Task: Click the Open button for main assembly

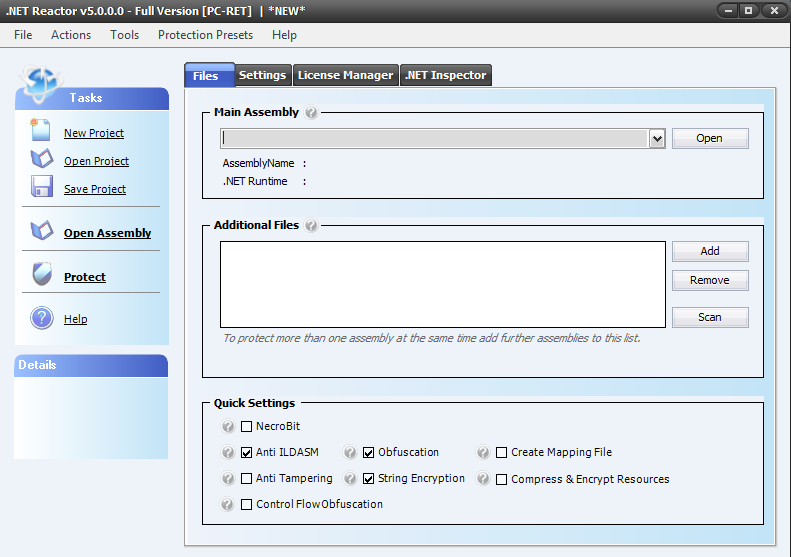Action: click(710, 138)
